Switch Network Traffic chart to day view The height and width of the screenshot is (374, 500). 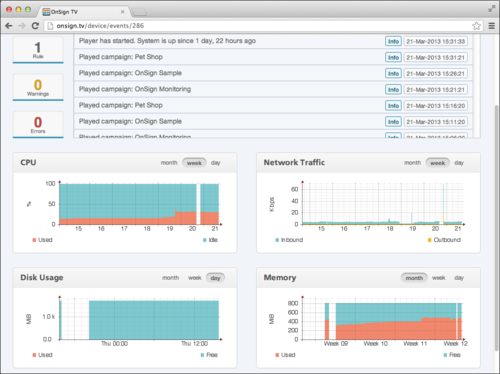tap(459, 163)
